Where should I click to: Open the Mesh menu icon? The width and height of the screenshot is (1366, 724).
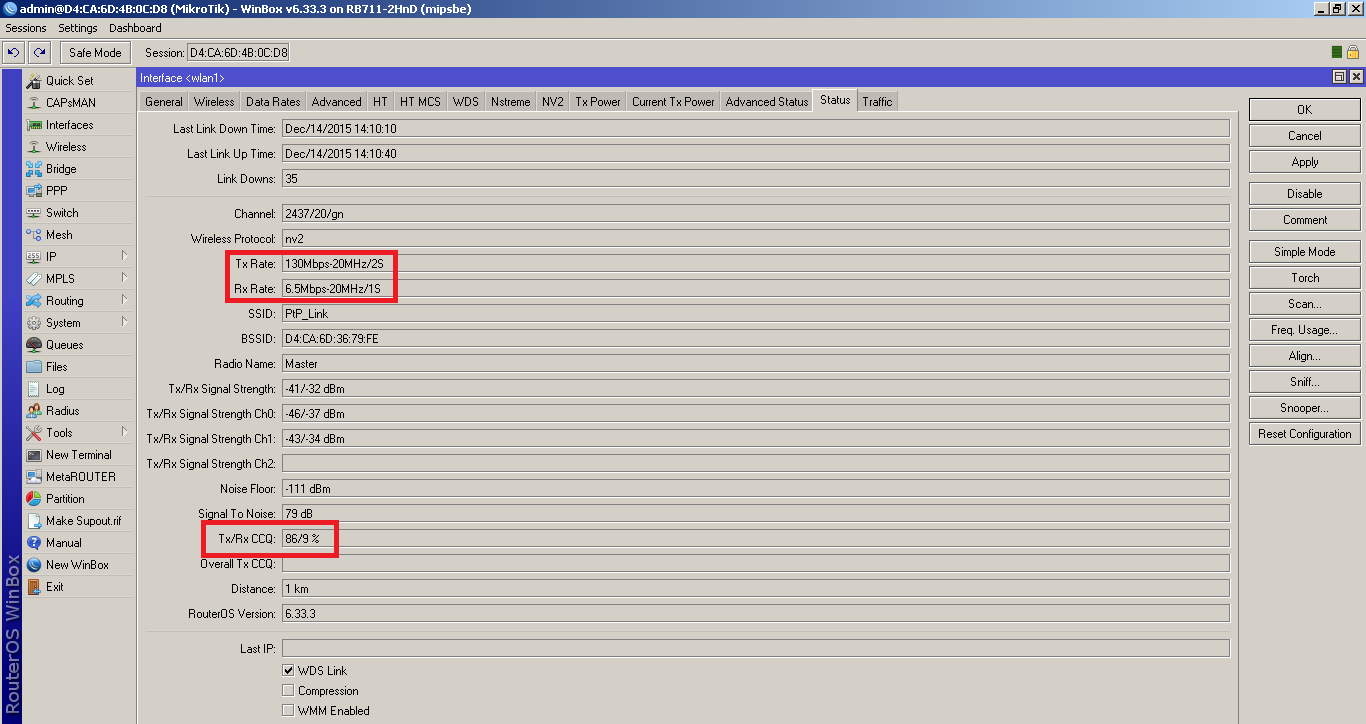click(34, 235)
